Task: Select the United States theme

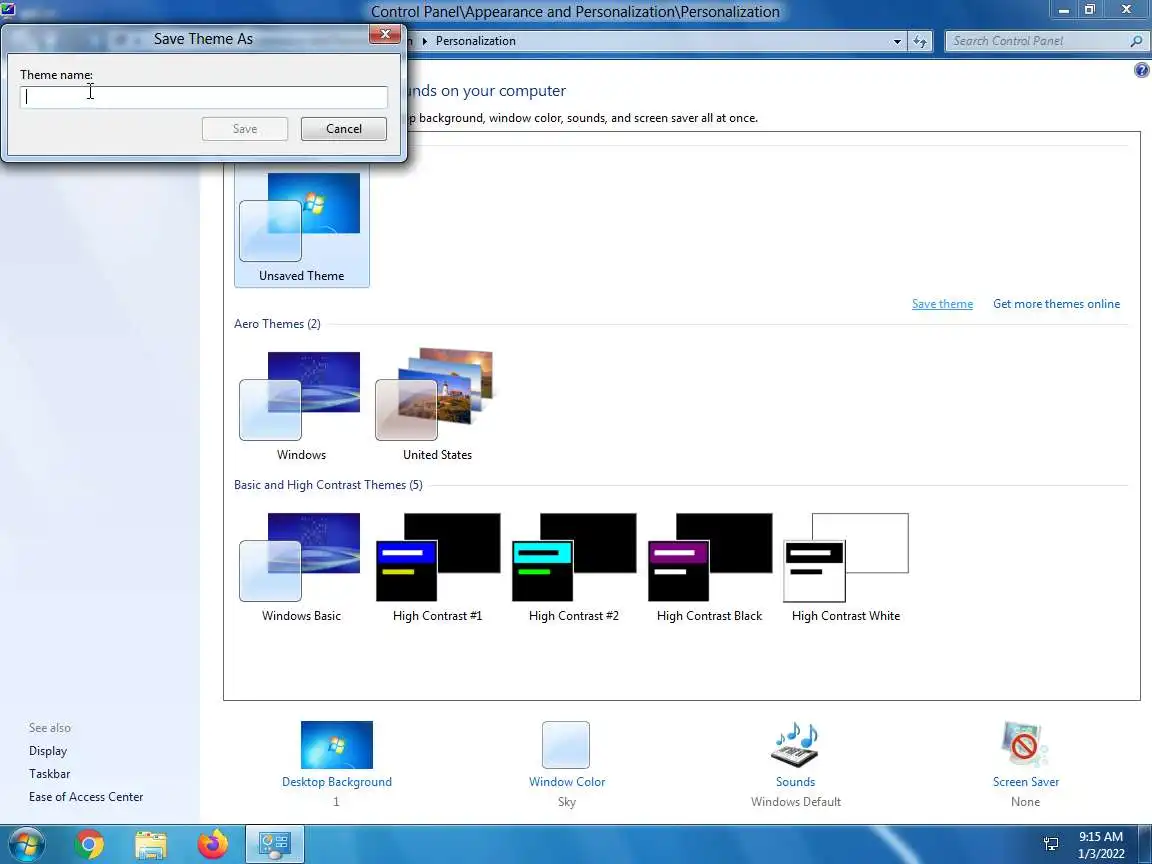Action: [437, 406]
